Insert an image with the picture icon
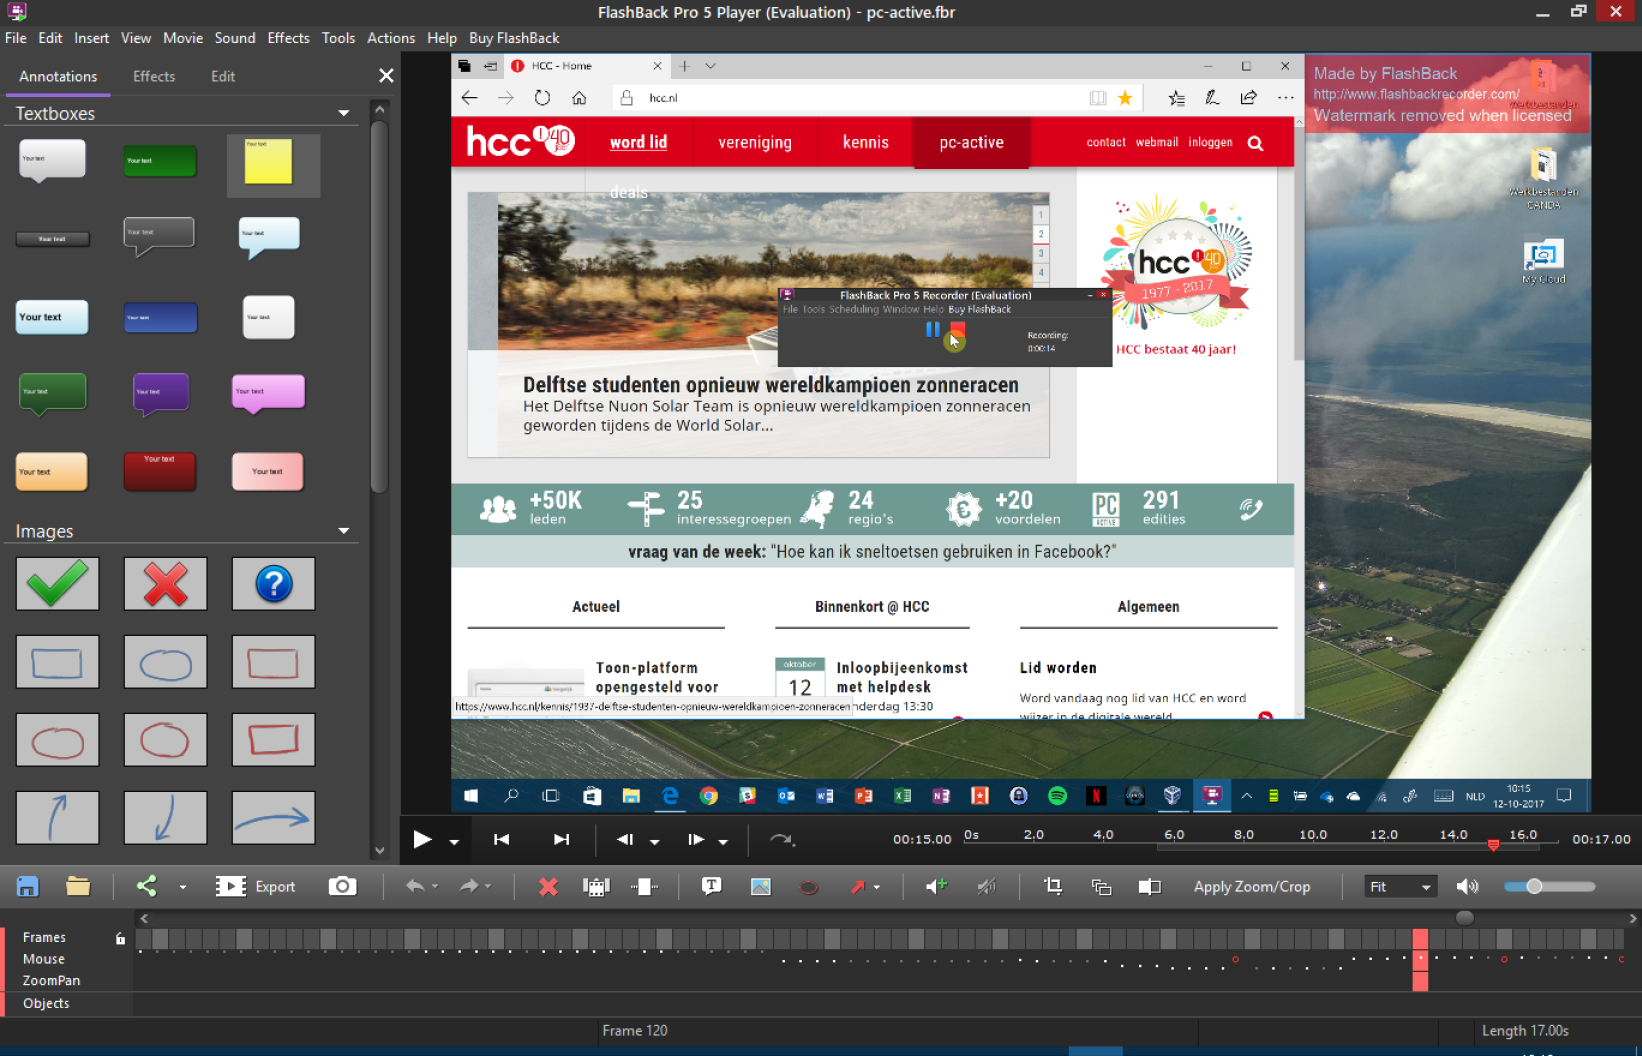 [x=760, y=886]
